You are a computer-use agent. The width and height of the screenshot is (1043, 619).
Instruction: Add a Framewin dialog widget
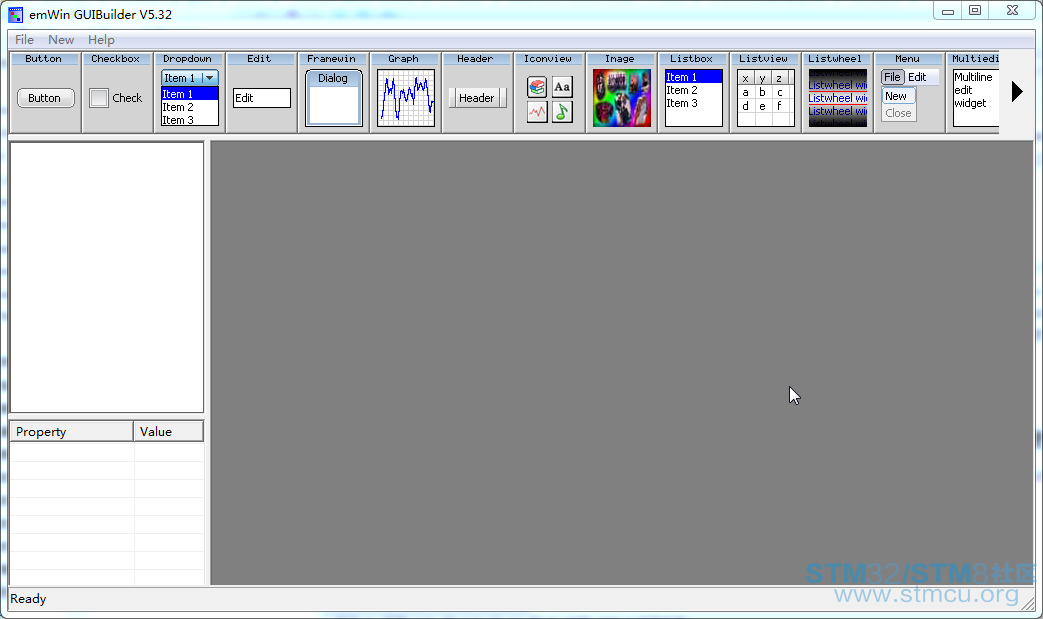click(333, 92)
